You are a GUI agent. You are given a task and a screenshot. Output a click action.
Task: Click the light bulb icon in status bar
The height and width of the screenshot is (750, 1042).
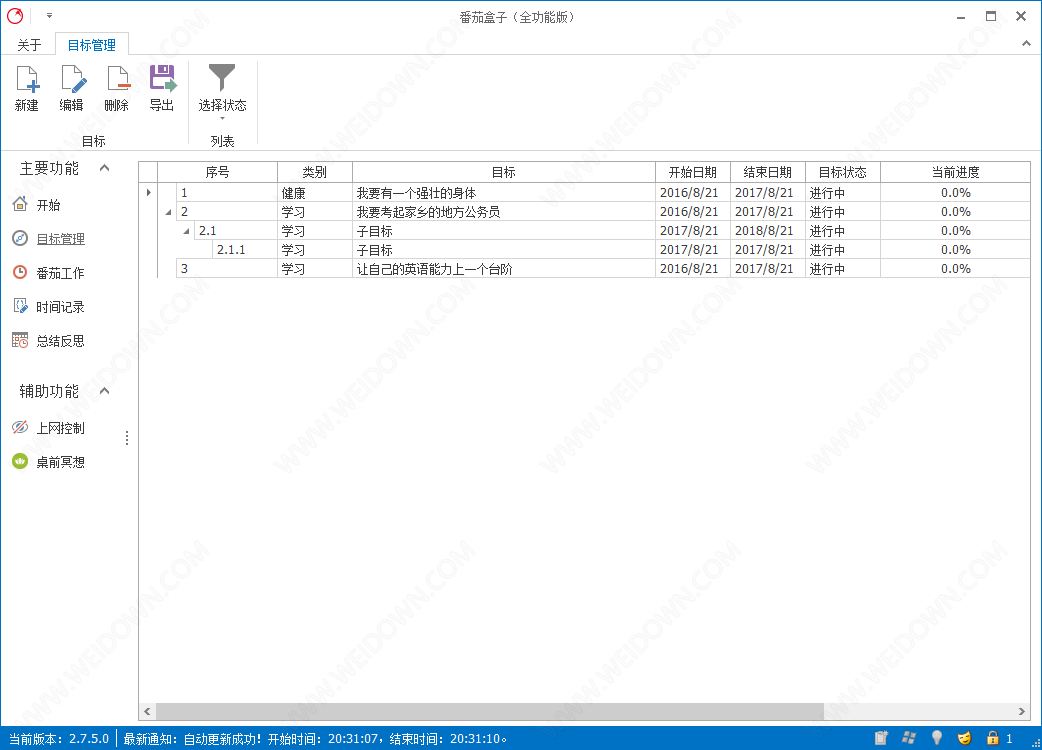pyautogui.click(x=936, y=738)
